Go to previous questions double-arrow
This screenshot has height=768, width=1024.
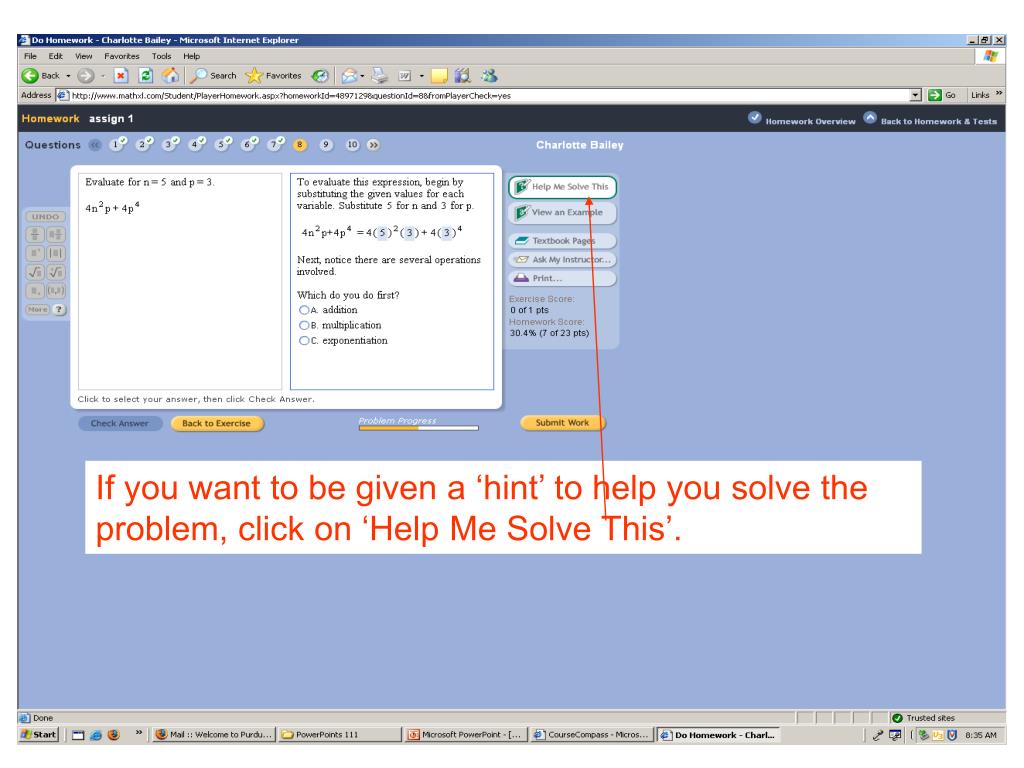[95, 145]
